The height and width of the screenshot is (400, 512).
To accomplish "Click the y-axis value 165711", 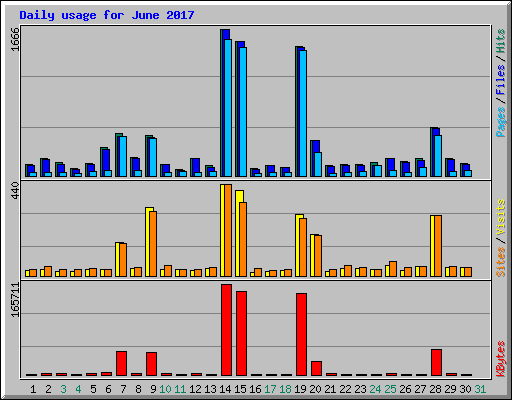I will [x=15, y=300].
